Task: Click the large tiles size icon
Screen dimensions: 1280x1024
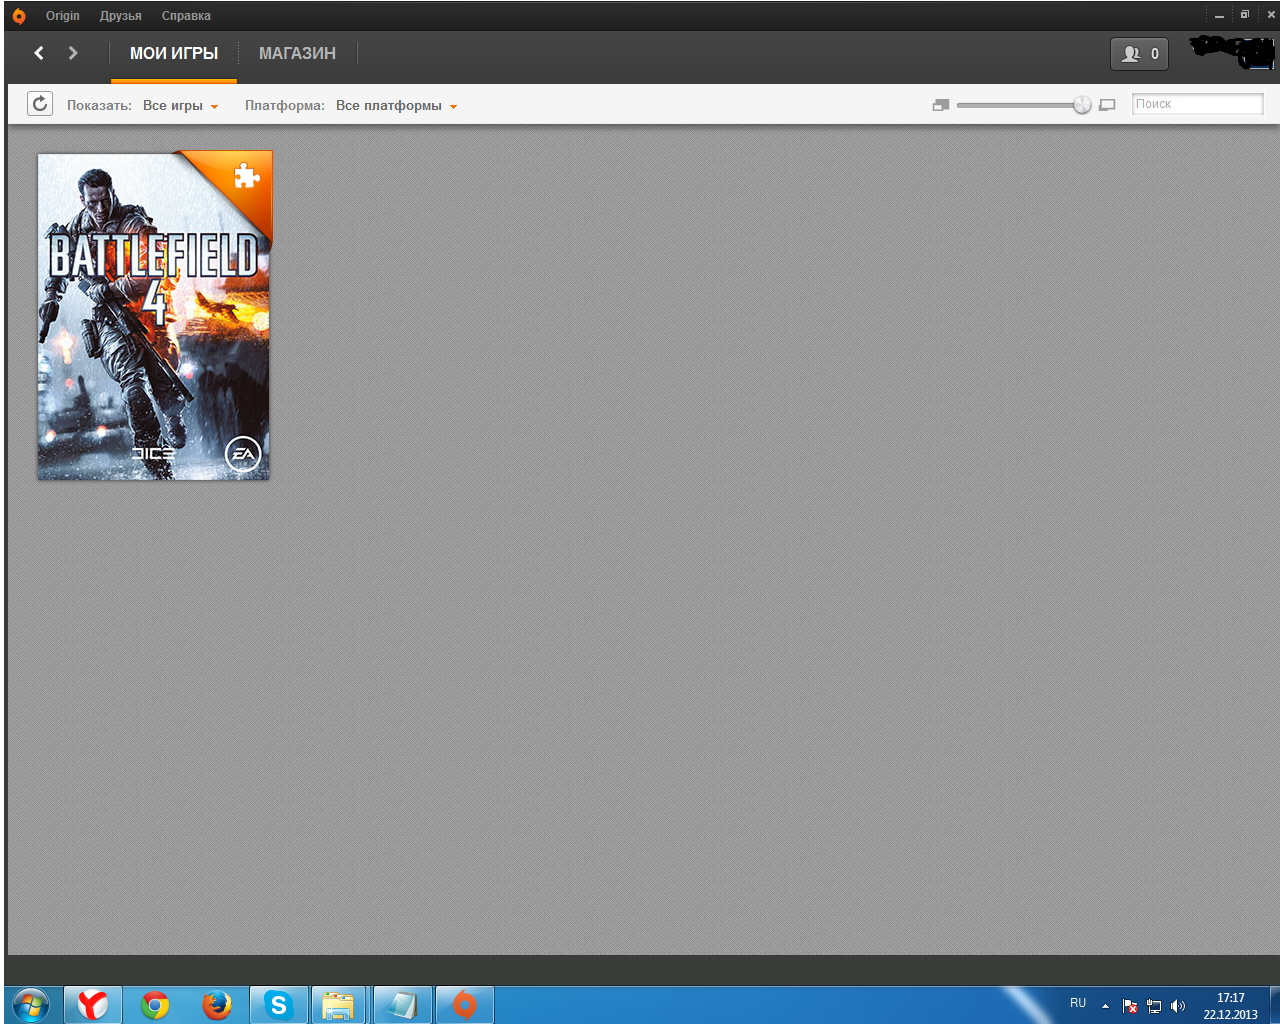Action: tap(1107, 105)
